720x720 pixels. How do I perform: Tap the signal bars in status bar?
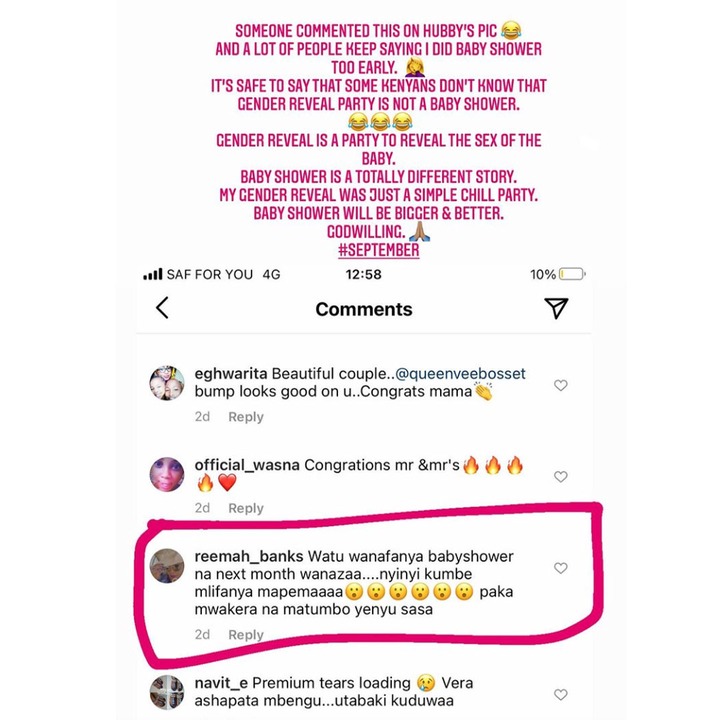(152, 274)
